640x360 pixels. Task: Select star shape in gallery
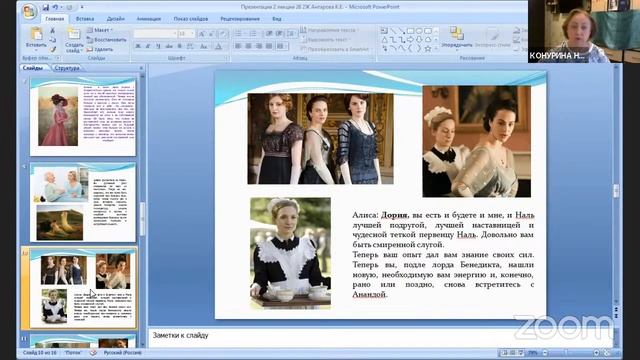coord(428,49)
